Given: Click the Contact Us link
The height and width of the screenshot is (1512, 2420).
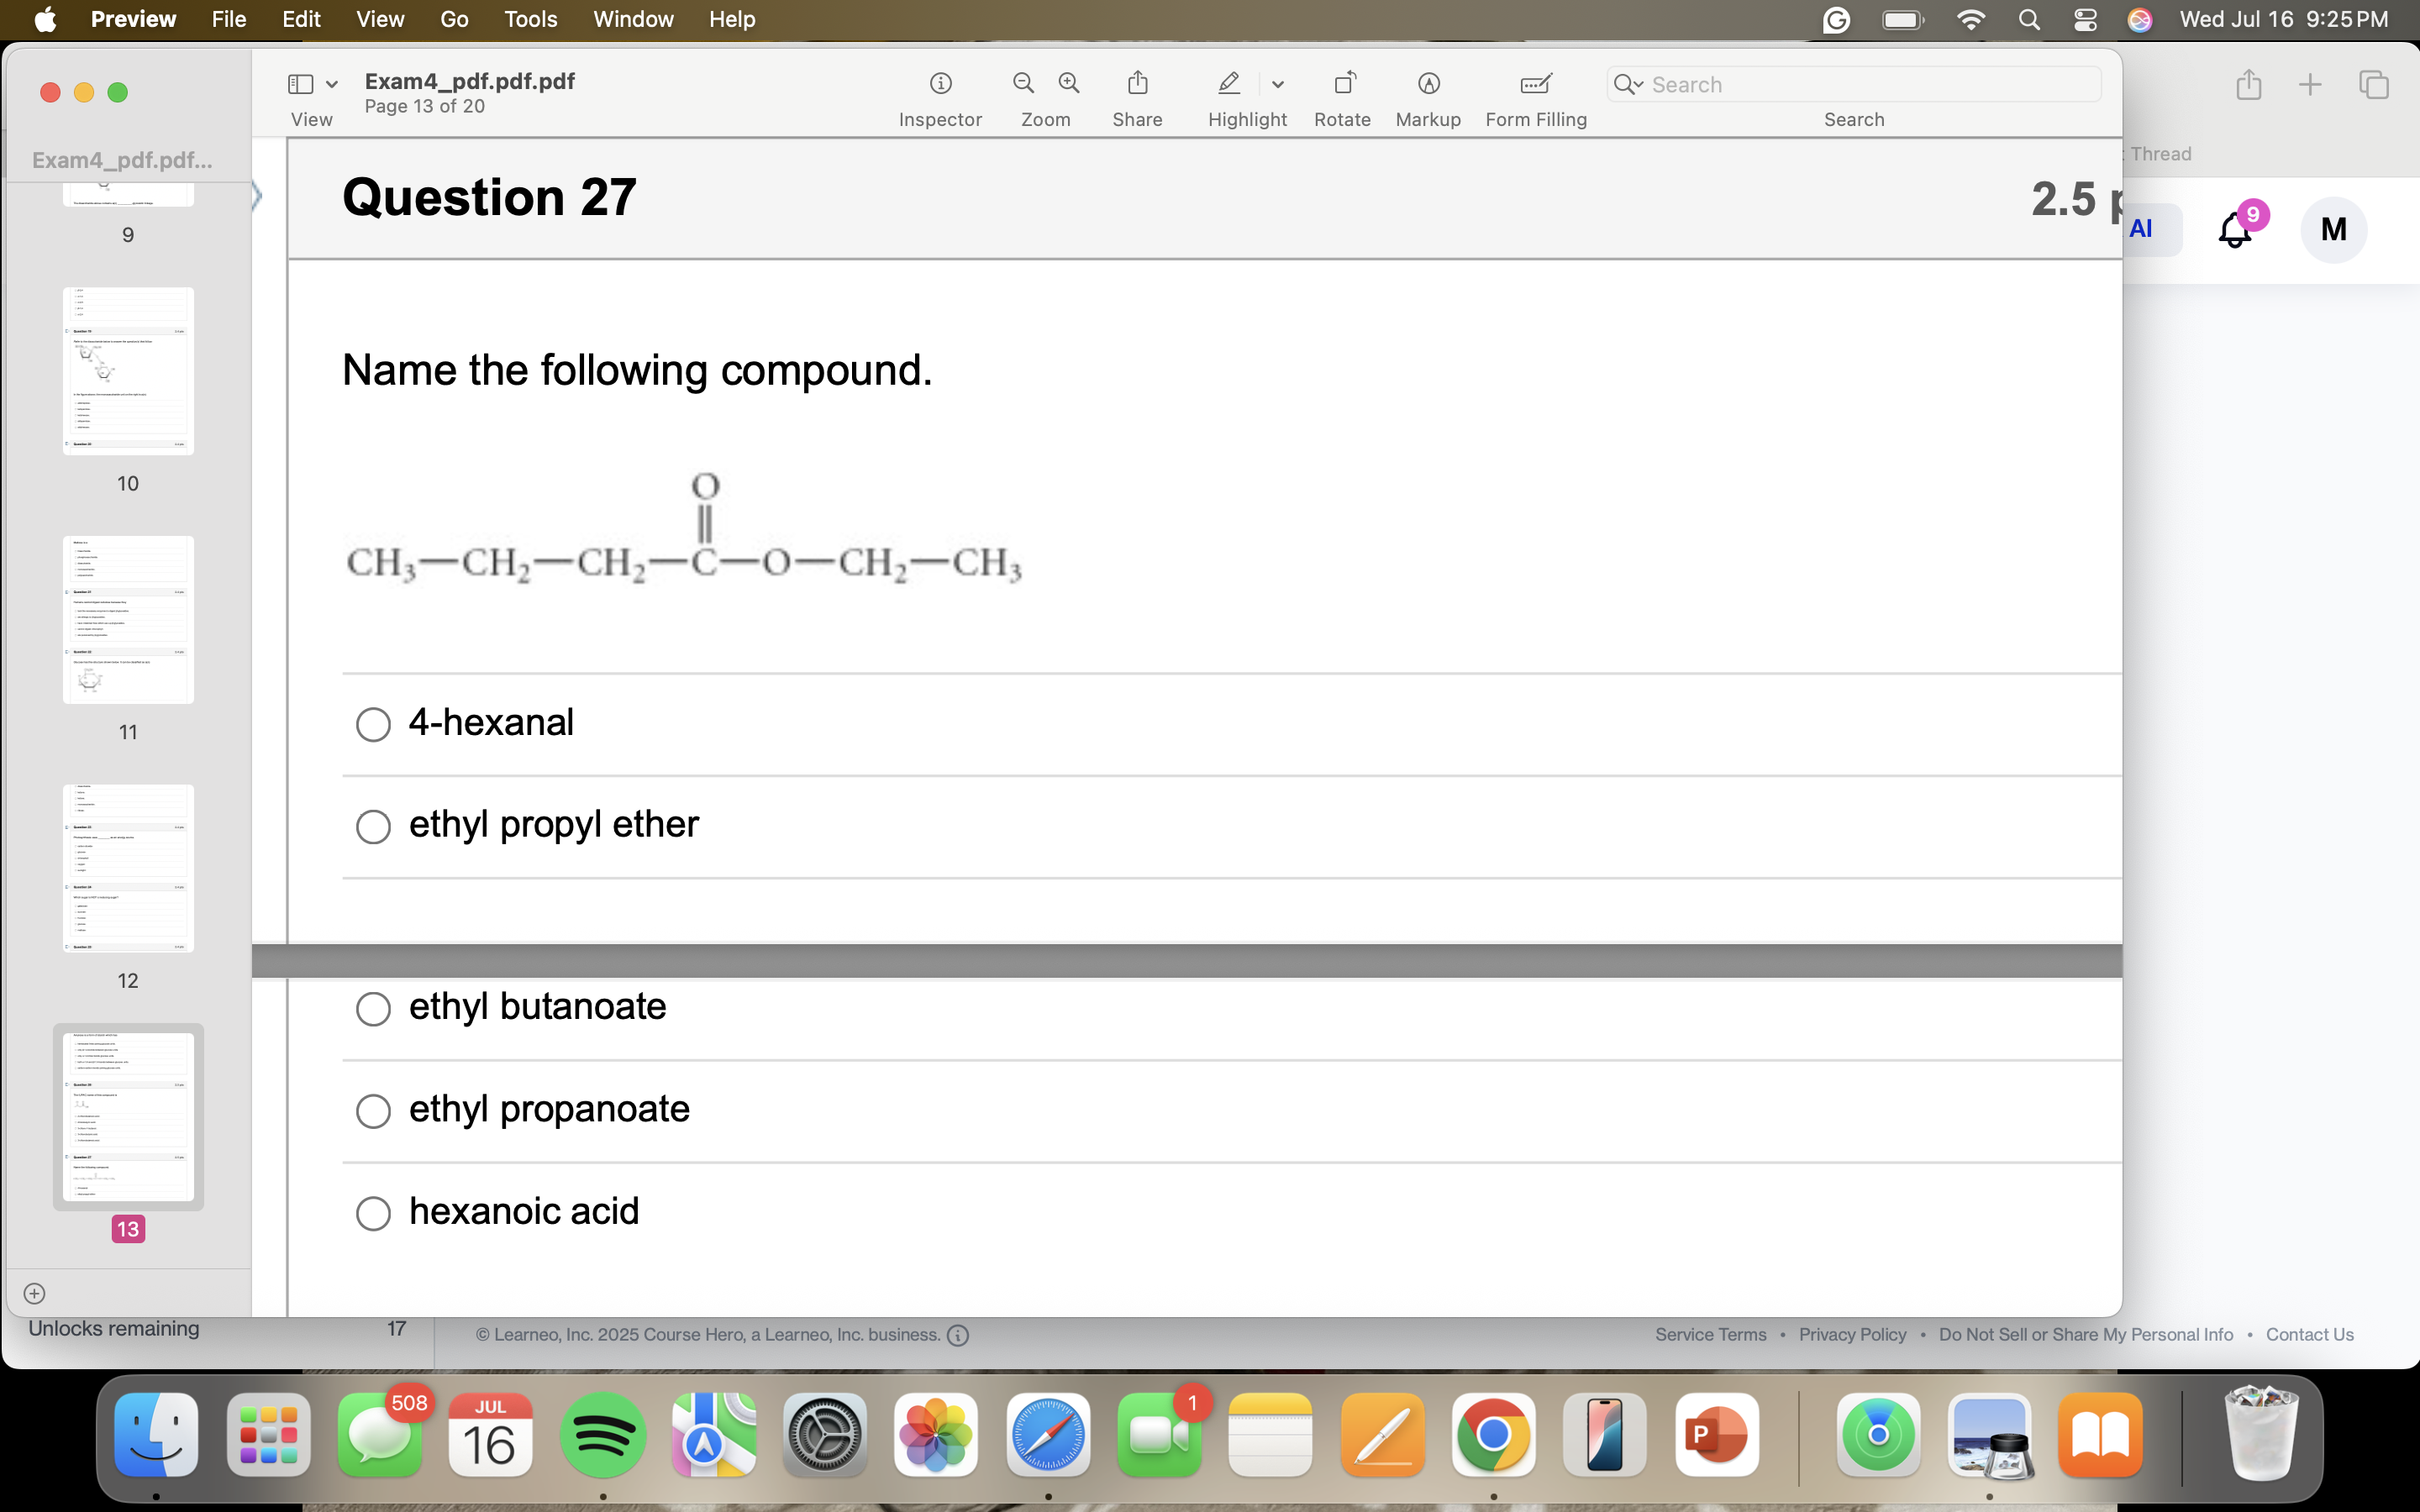Looking at the screenshot, I should (2310, 1334).
